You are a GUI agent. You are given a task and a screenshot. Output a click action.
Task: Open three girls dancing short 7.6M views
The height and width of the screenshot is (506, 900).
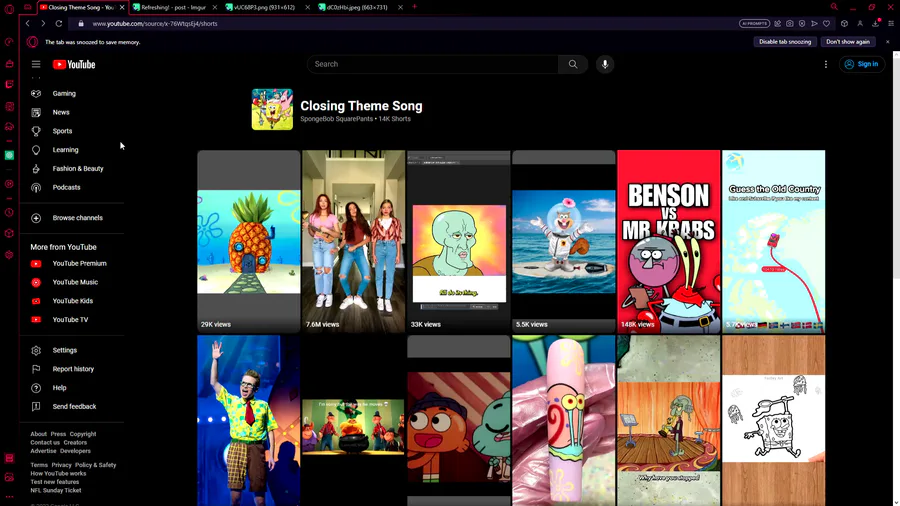click(x=354, y=242)
